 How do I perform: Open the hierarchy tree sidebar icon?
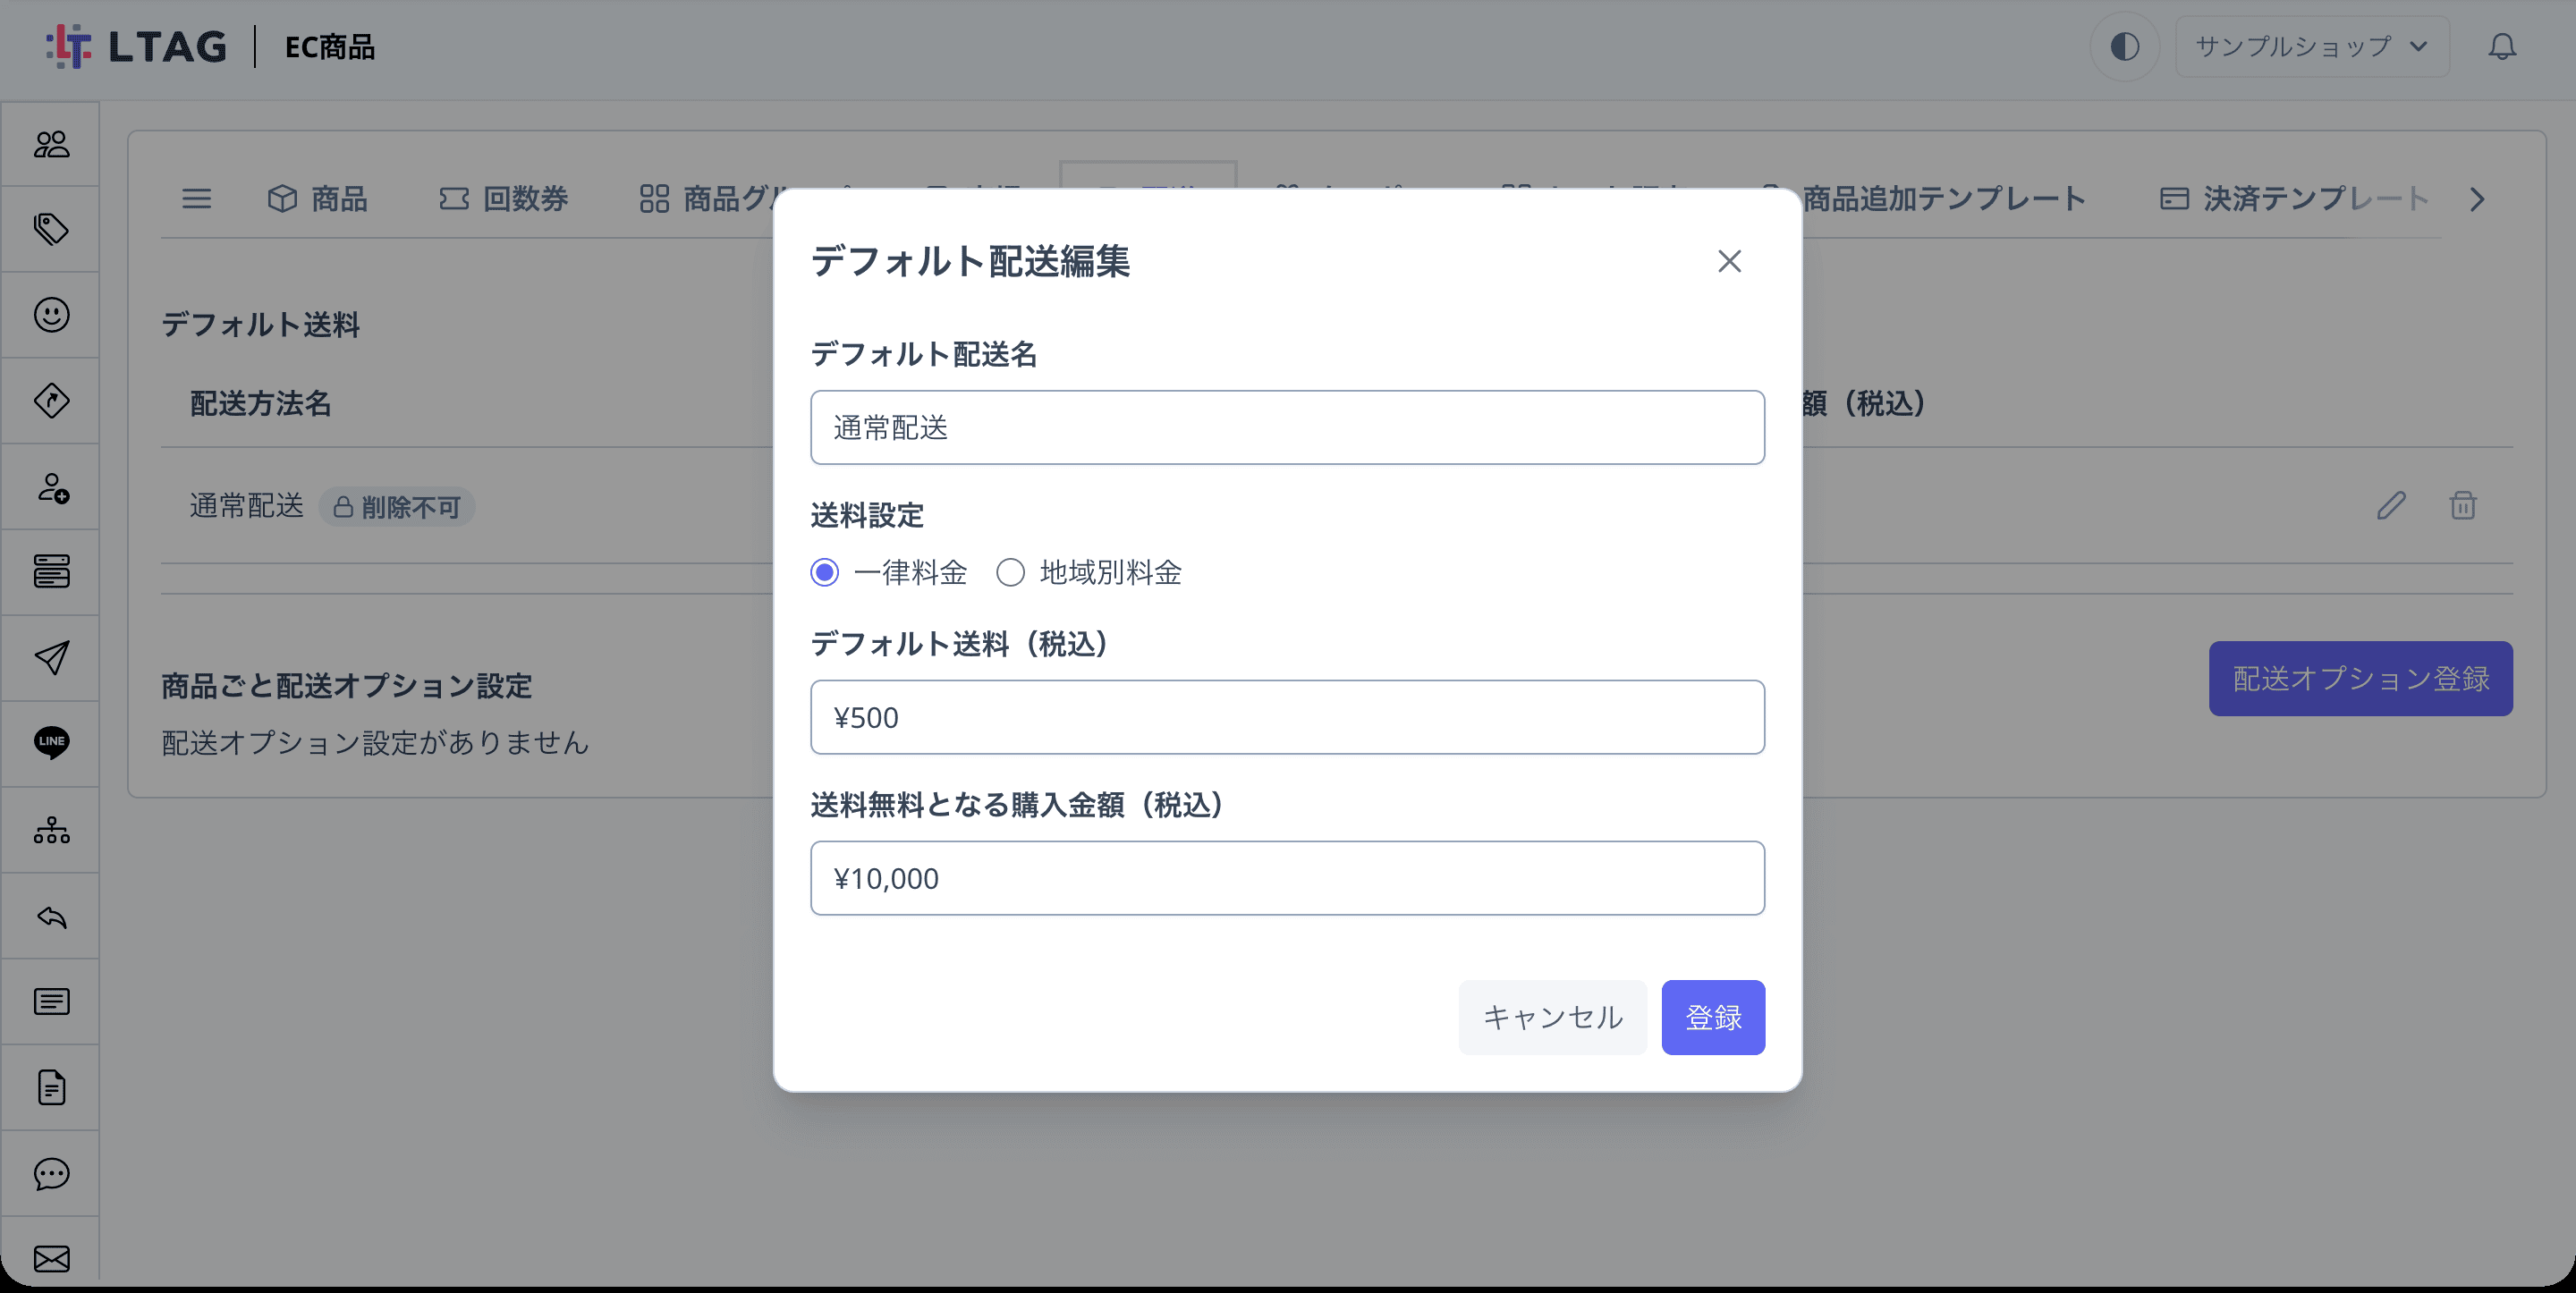pyautogui.click(x=51, y=829)
